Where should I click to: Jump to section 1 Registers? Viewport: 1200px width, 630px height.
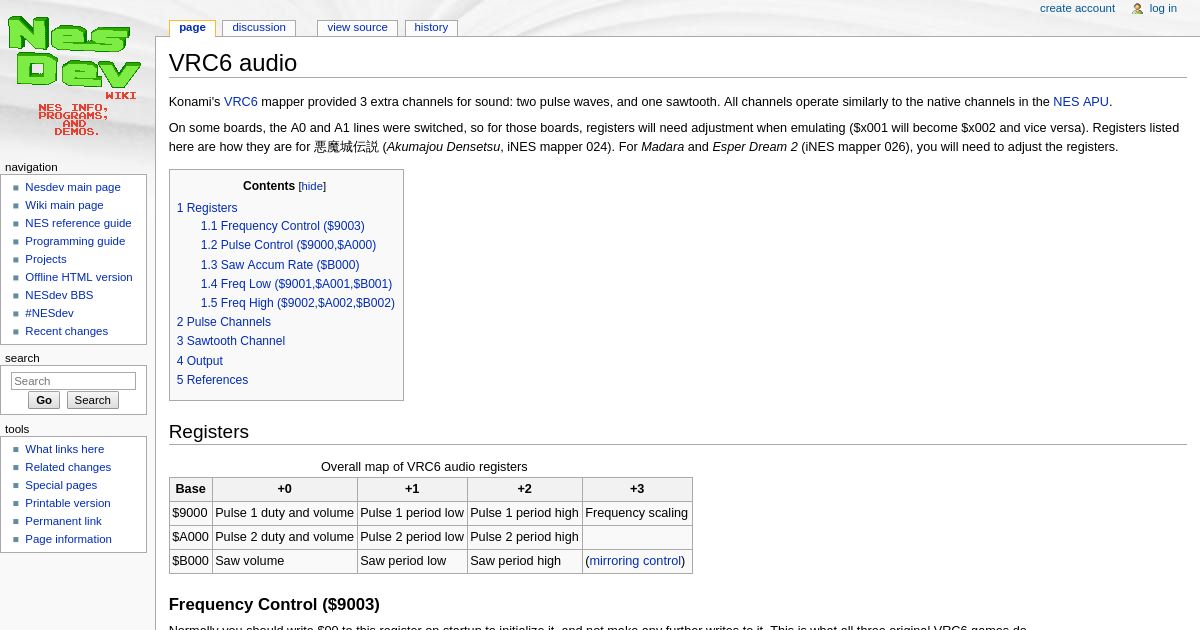click(207, 208)
